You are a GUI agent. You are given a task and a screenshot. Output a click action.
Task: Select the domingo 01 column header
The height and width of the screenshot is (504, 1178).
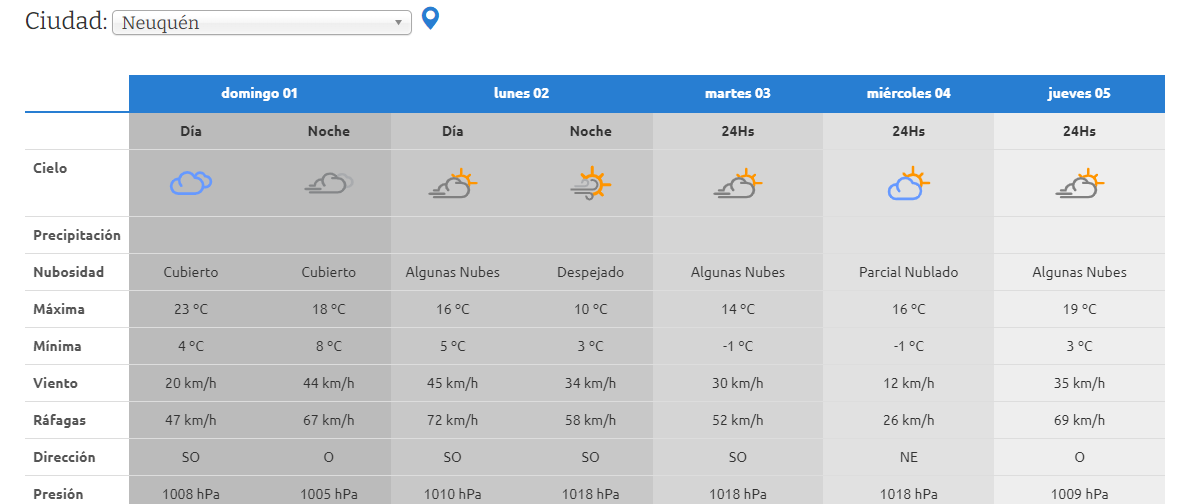[x=260, y=94]
